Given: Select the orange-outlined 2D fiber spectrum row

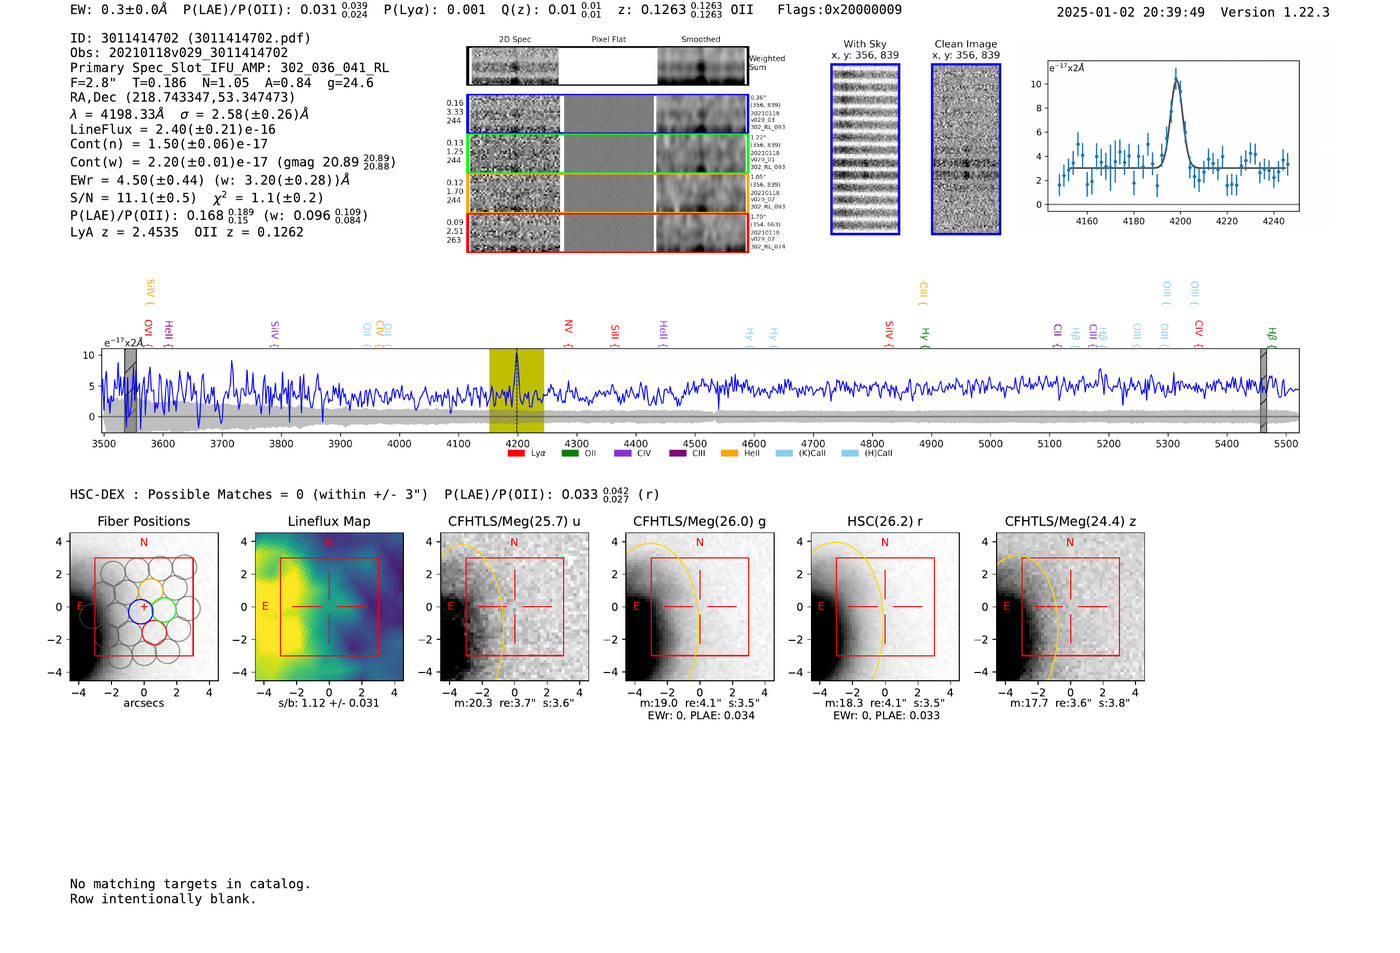Looking at the screenshot, I should [608, 193].
